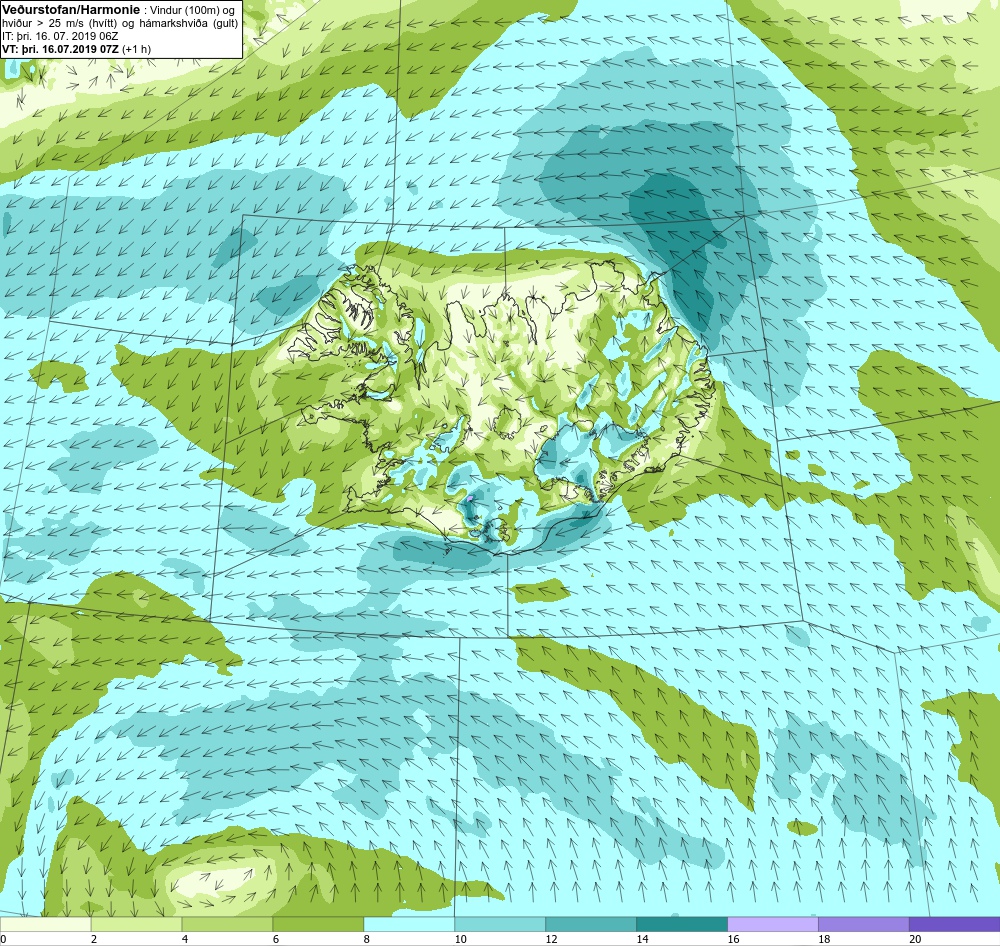
Task: Click the light cyan 8–10 m/s legend swatch
Action: 409,924
